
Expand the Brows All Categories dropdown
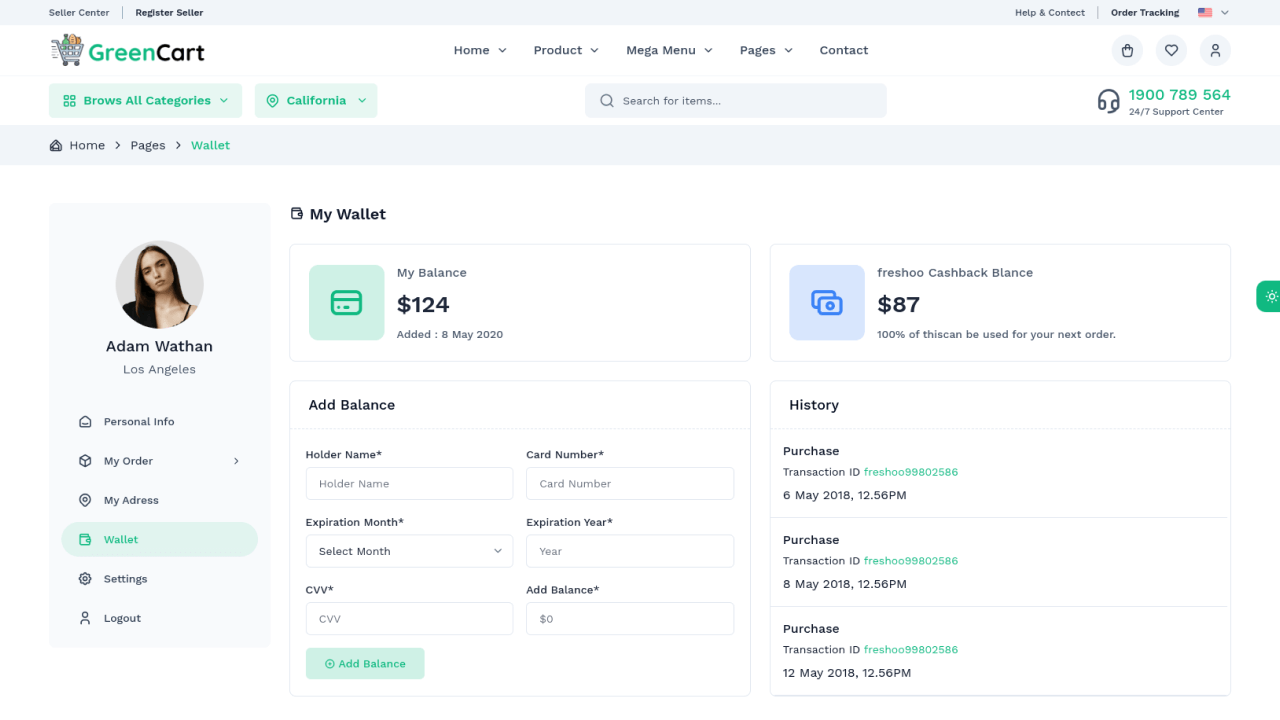click(145, 100)
